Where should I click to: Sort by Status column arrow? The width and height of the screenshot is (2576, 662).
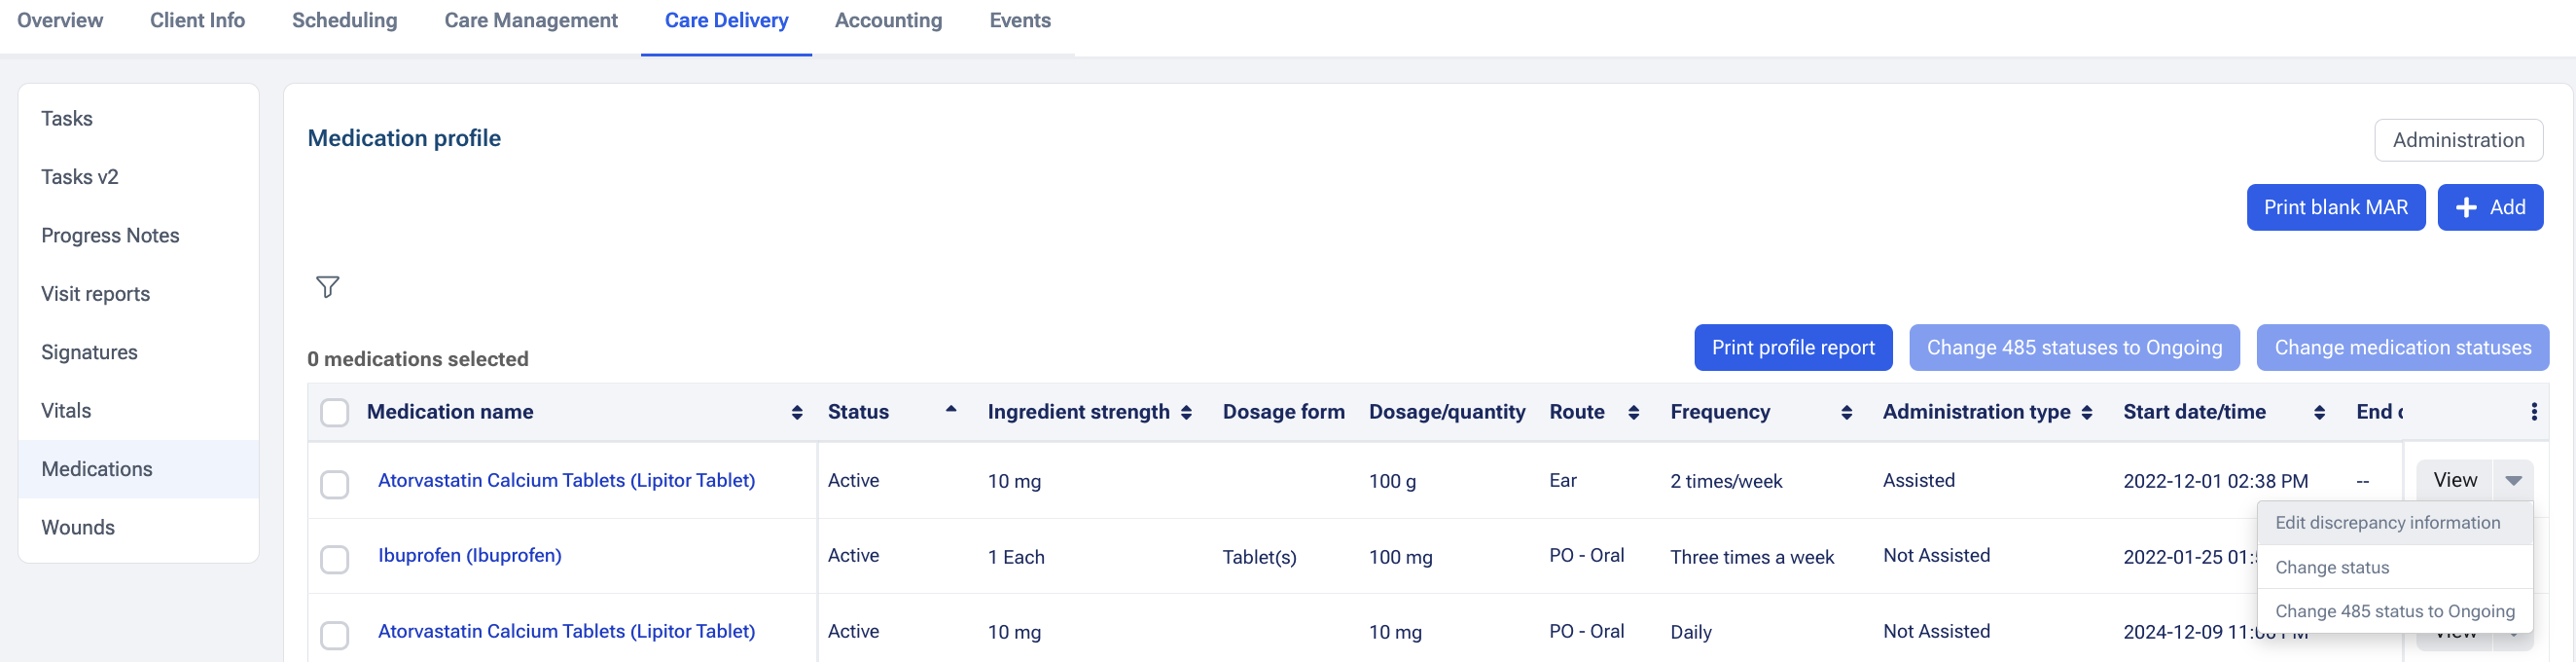[x=950, y=410]
